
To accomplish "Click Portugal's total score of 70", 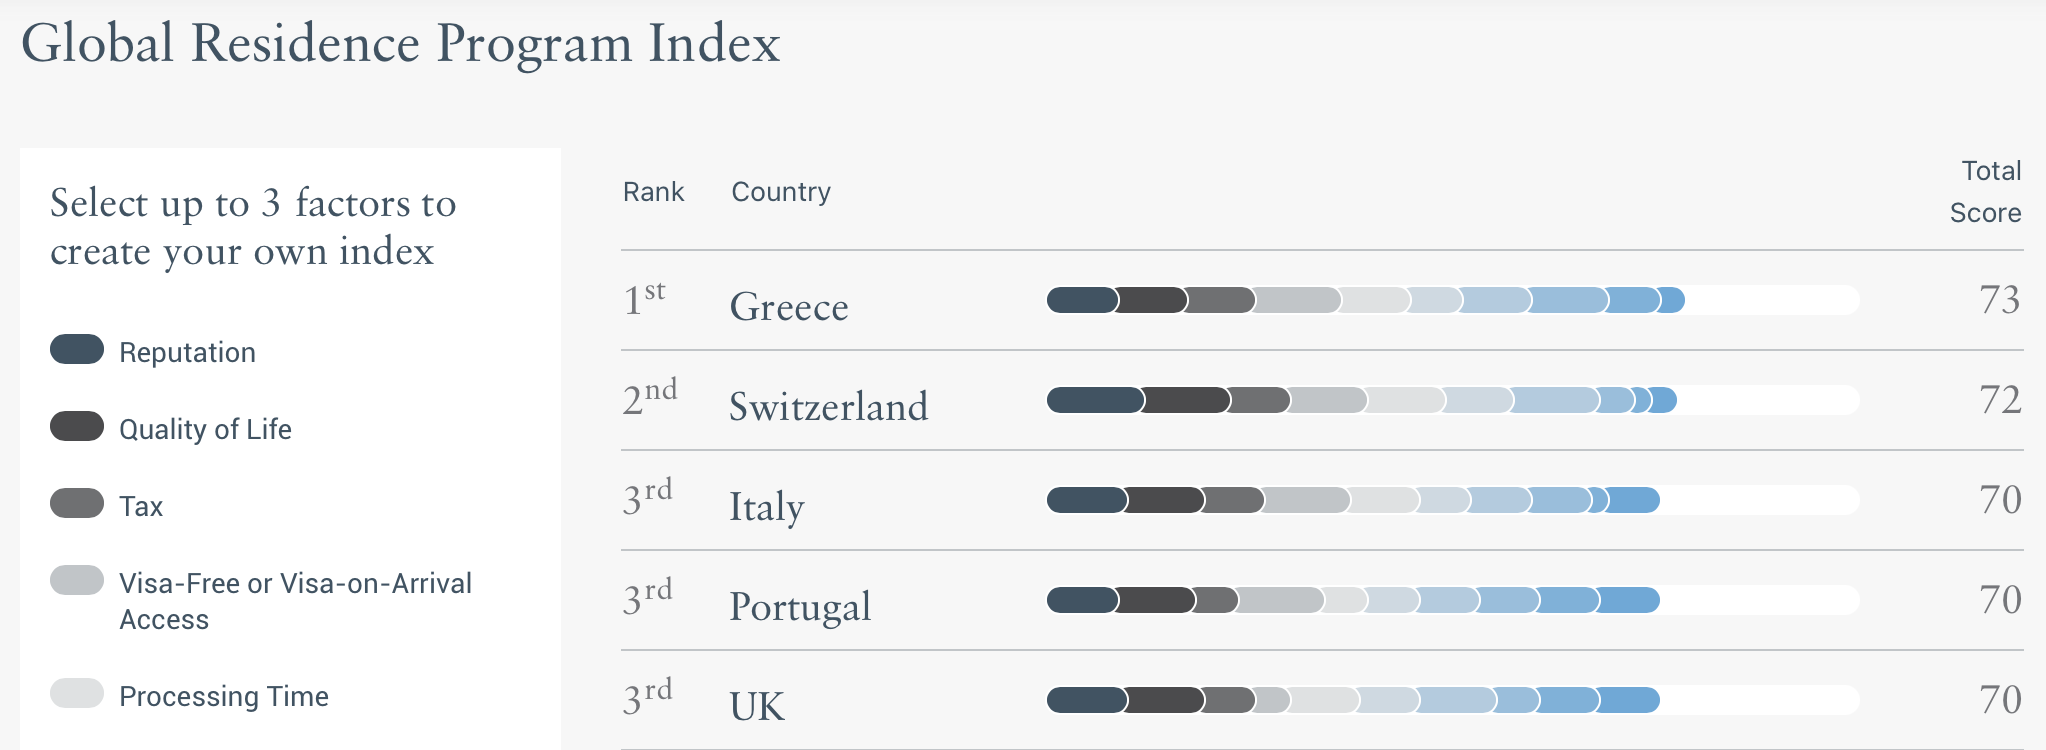I will click(2000, 600).
